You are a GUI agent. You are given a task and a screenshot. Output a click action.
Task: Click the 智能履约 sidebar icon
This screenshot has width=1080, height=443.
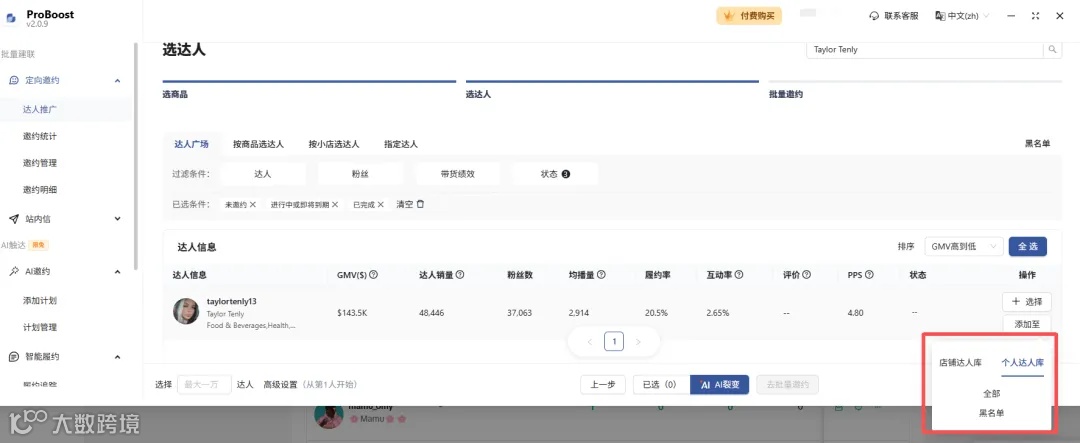(x=14, y=357)
